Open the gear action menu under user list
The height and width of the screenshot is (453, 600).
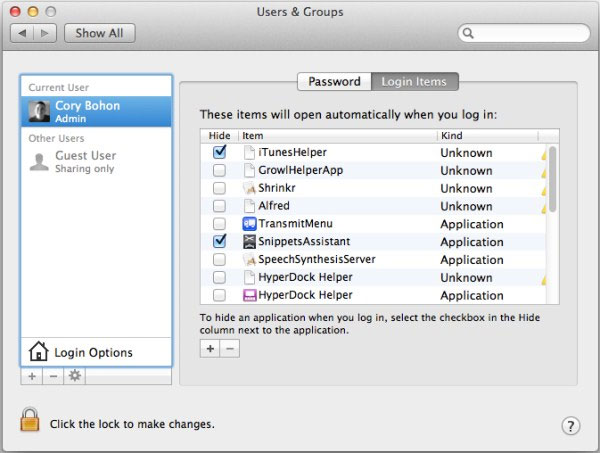[75, 376]
